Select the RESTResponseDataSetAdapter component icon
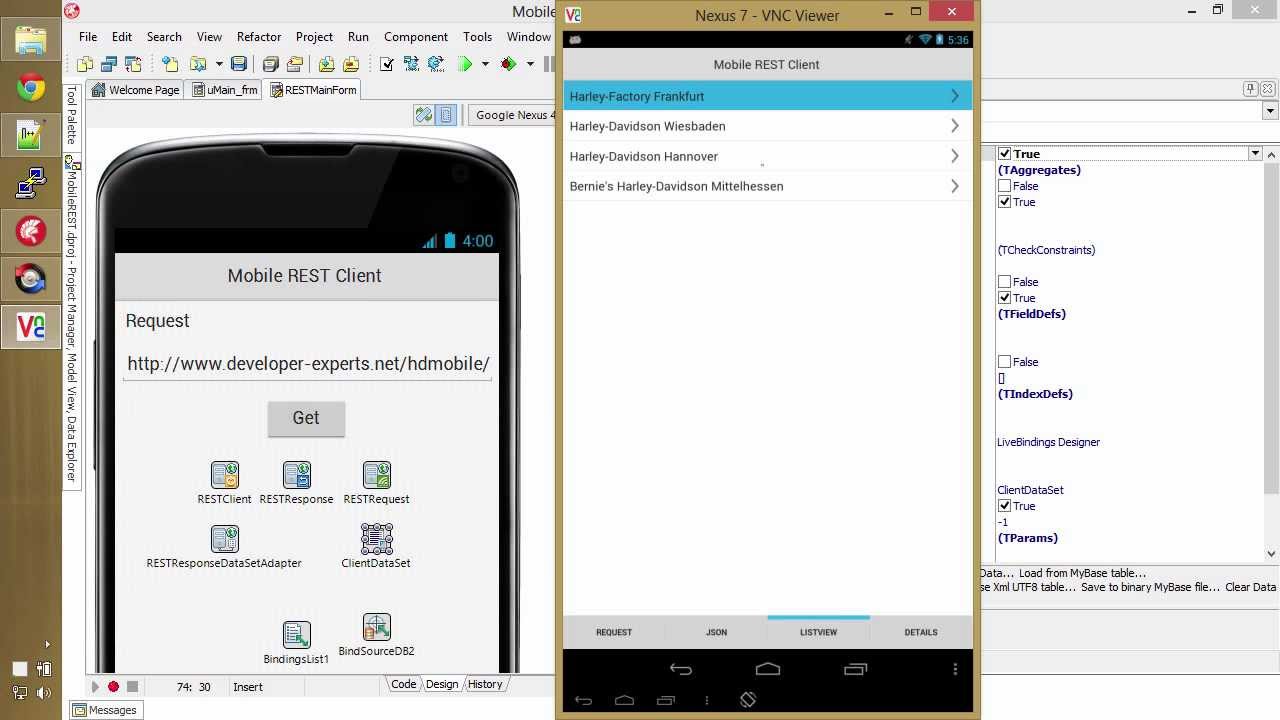This screenshot has height=720, width=1280. coord(225,538)
